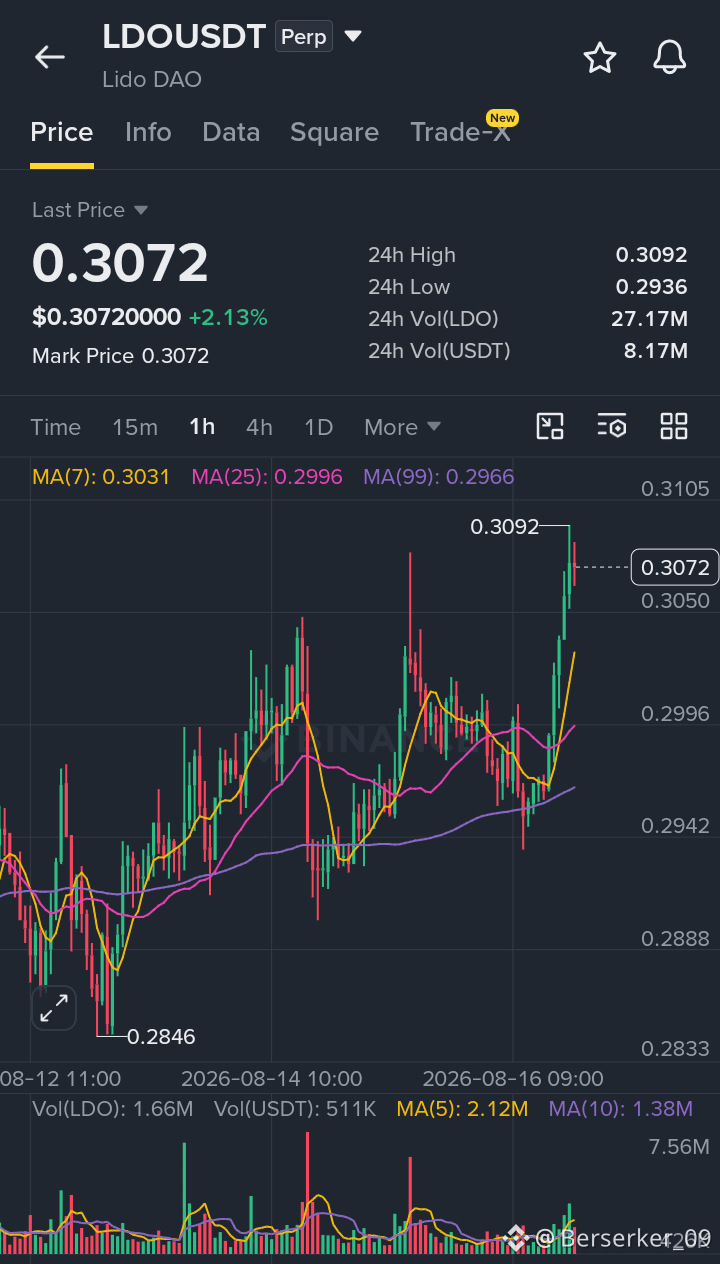Open the Trade-X tab
720x1264 pixels.
[x=461, y=132]
